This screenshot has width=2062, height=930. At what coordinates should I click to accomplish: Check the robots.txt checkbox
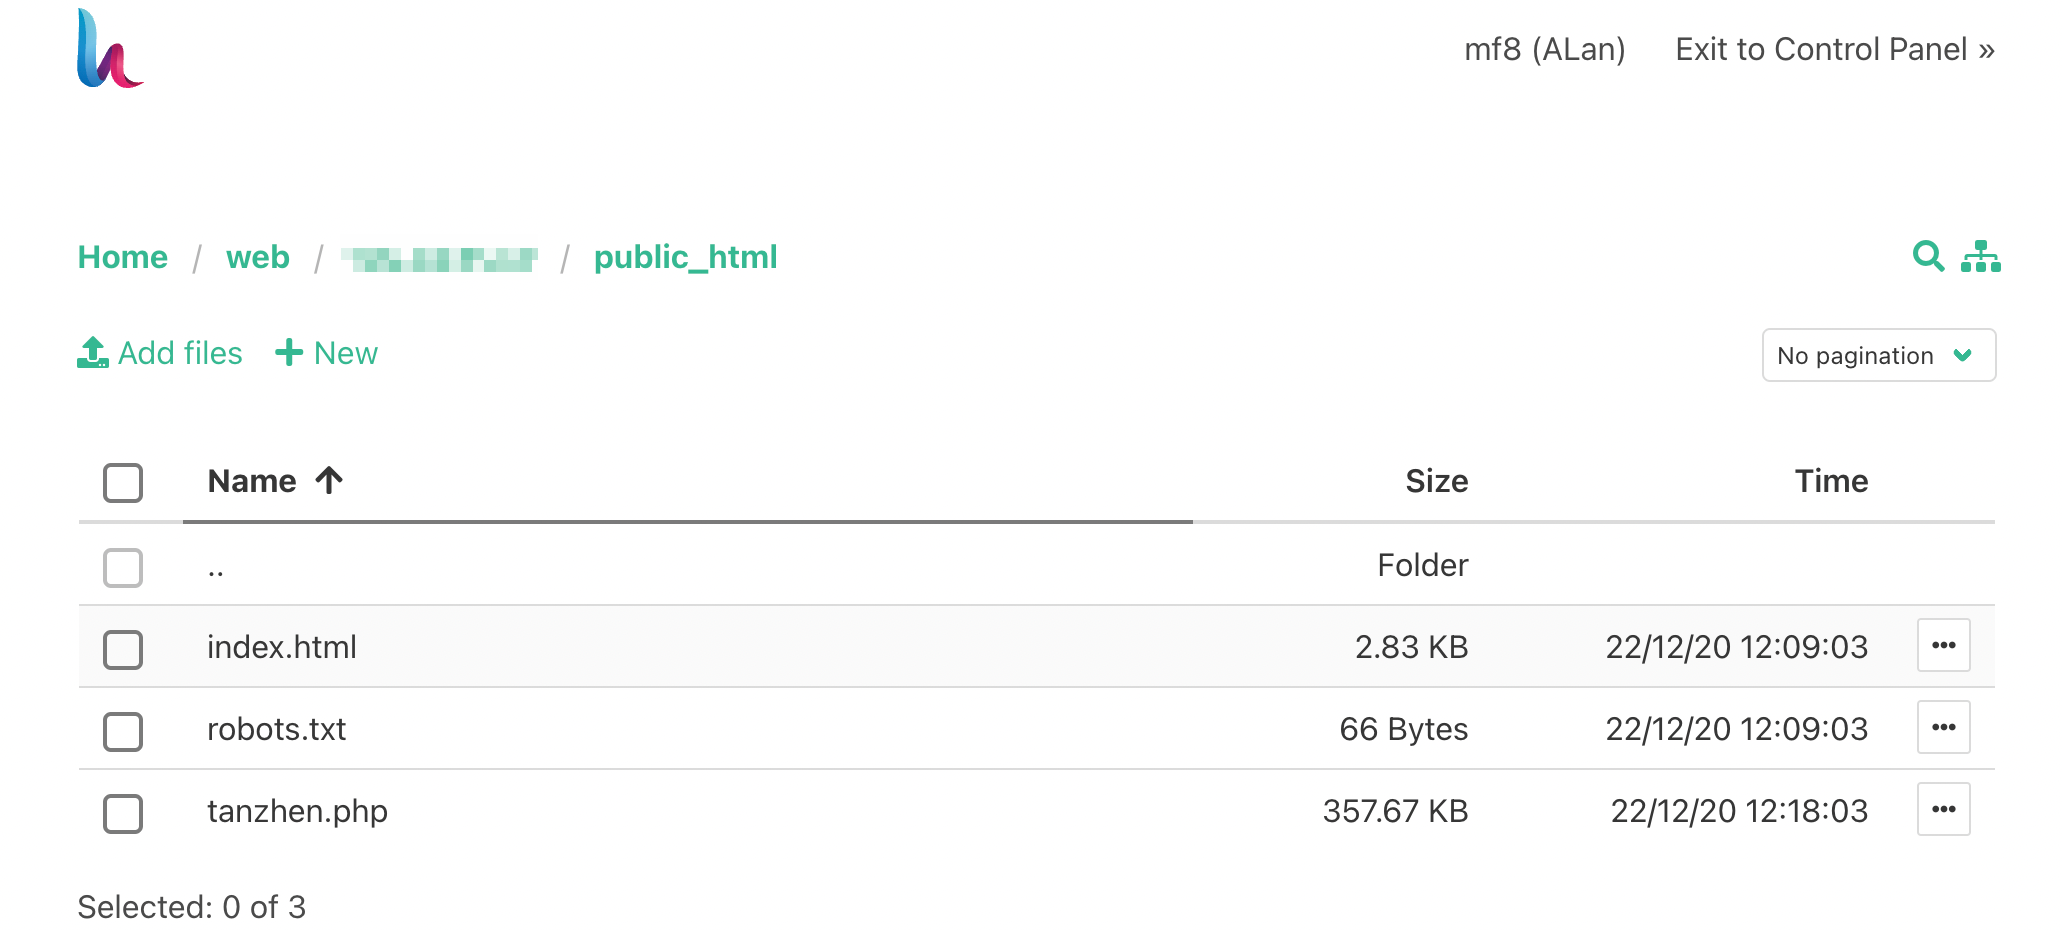(123, 731)
